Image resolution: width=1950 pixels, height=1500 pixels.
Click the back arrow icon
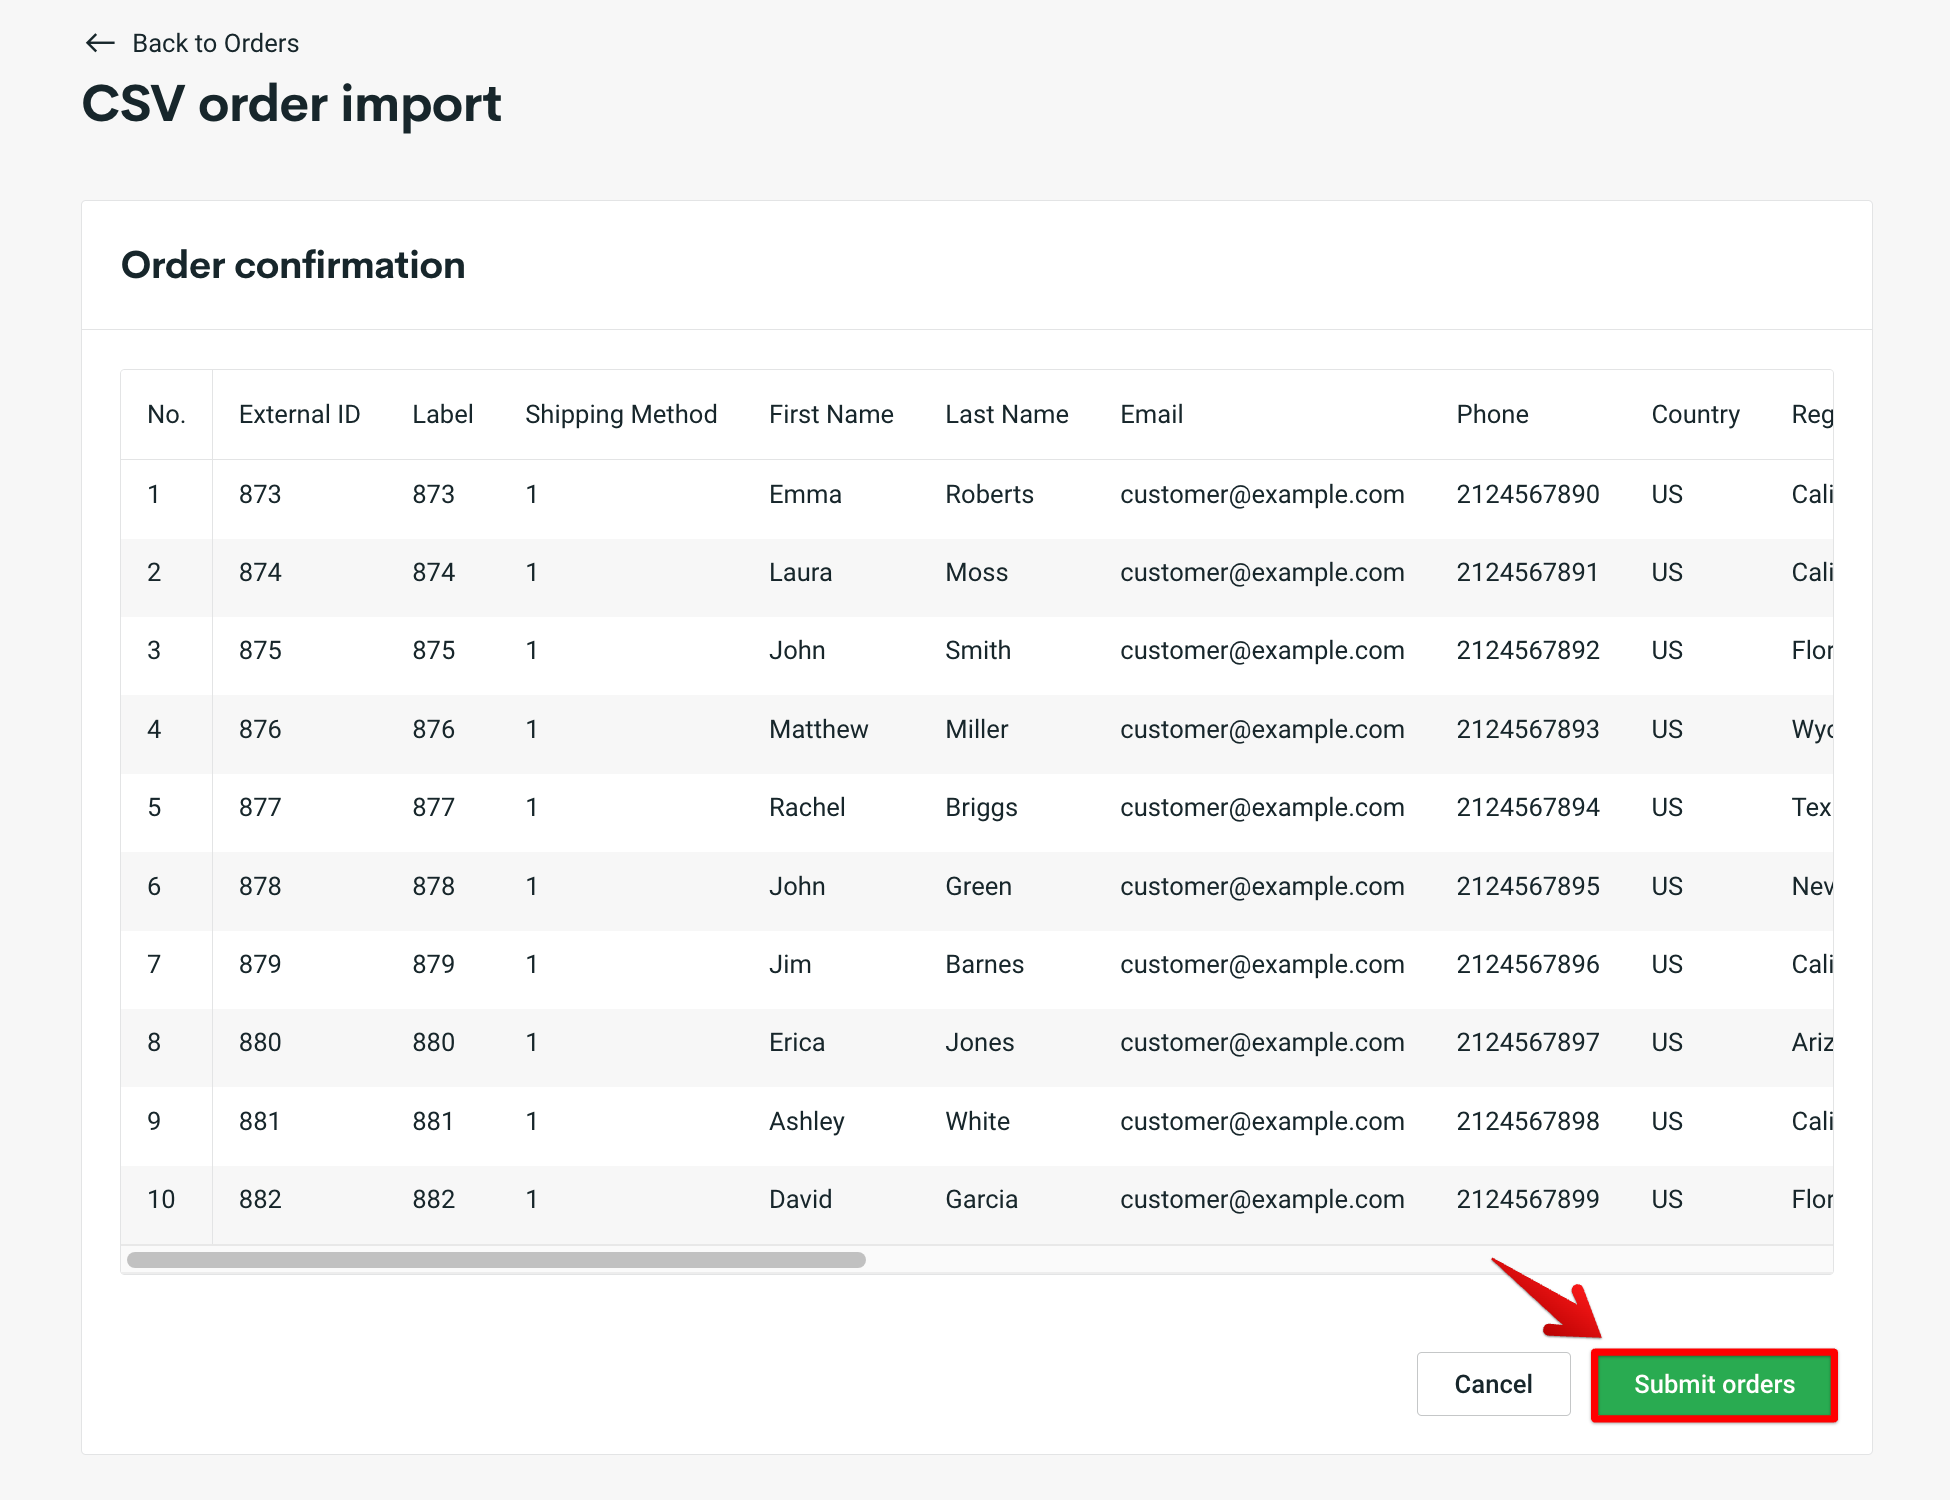[x=98, y=43]
